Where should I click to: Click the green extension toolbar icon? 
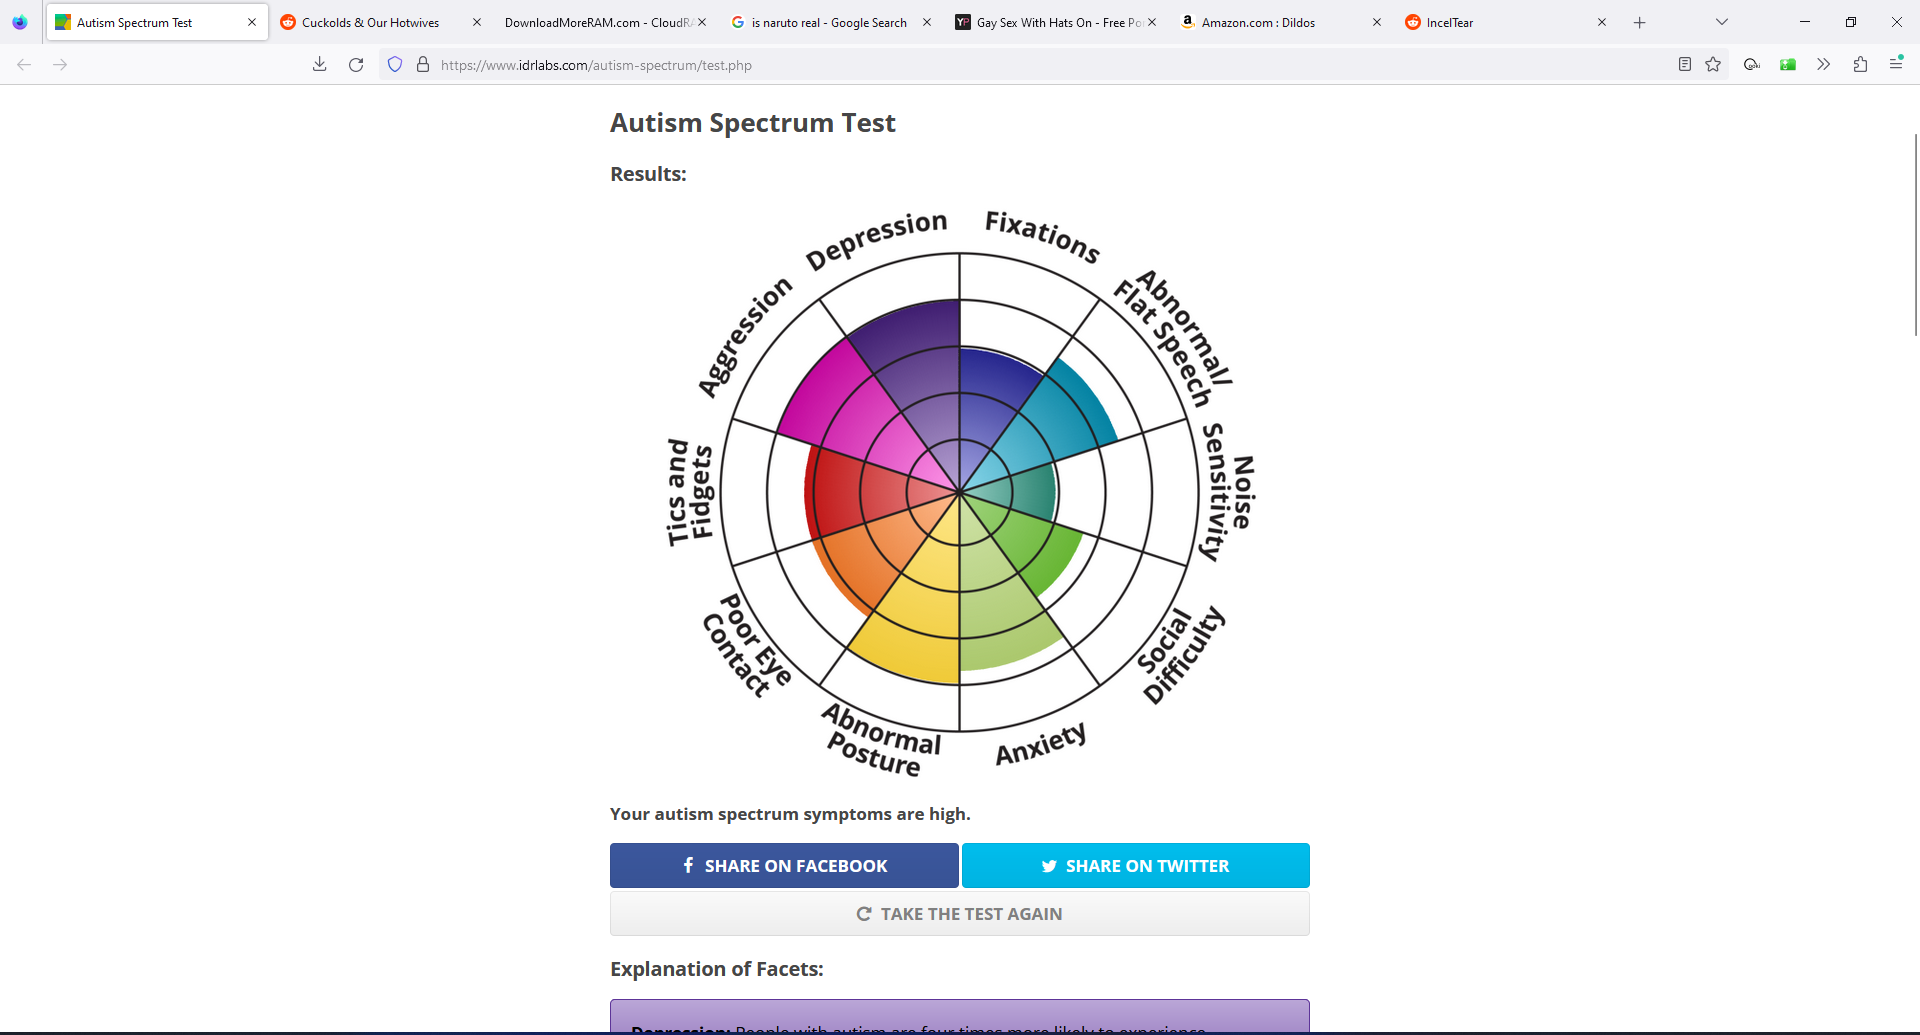tap(1788, 64)
